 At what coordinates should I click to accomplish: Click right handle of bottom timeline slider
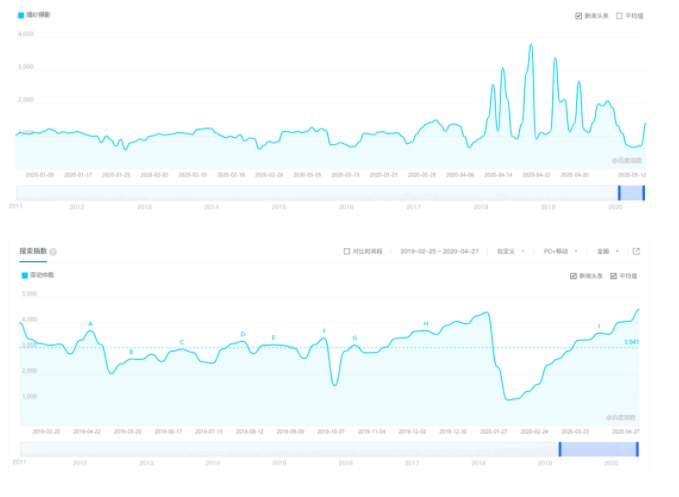tap(637, 449)
